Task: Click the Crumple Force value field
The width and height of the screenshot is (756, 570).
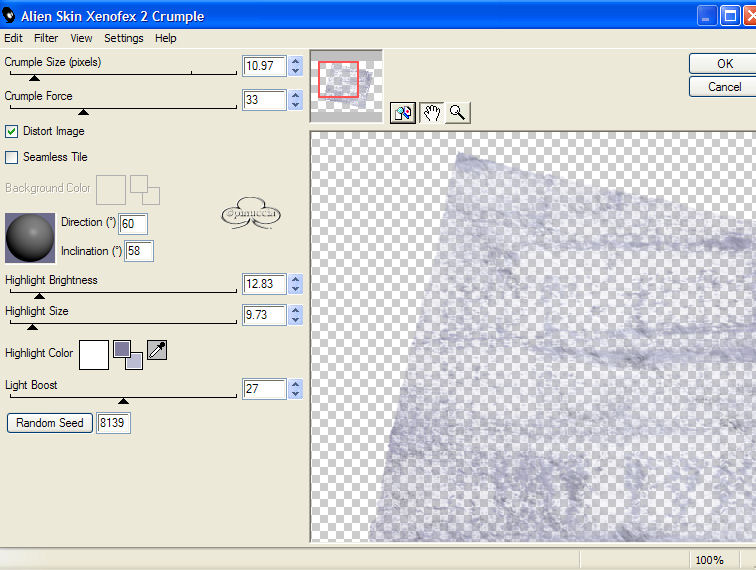Action: [264, 100]
